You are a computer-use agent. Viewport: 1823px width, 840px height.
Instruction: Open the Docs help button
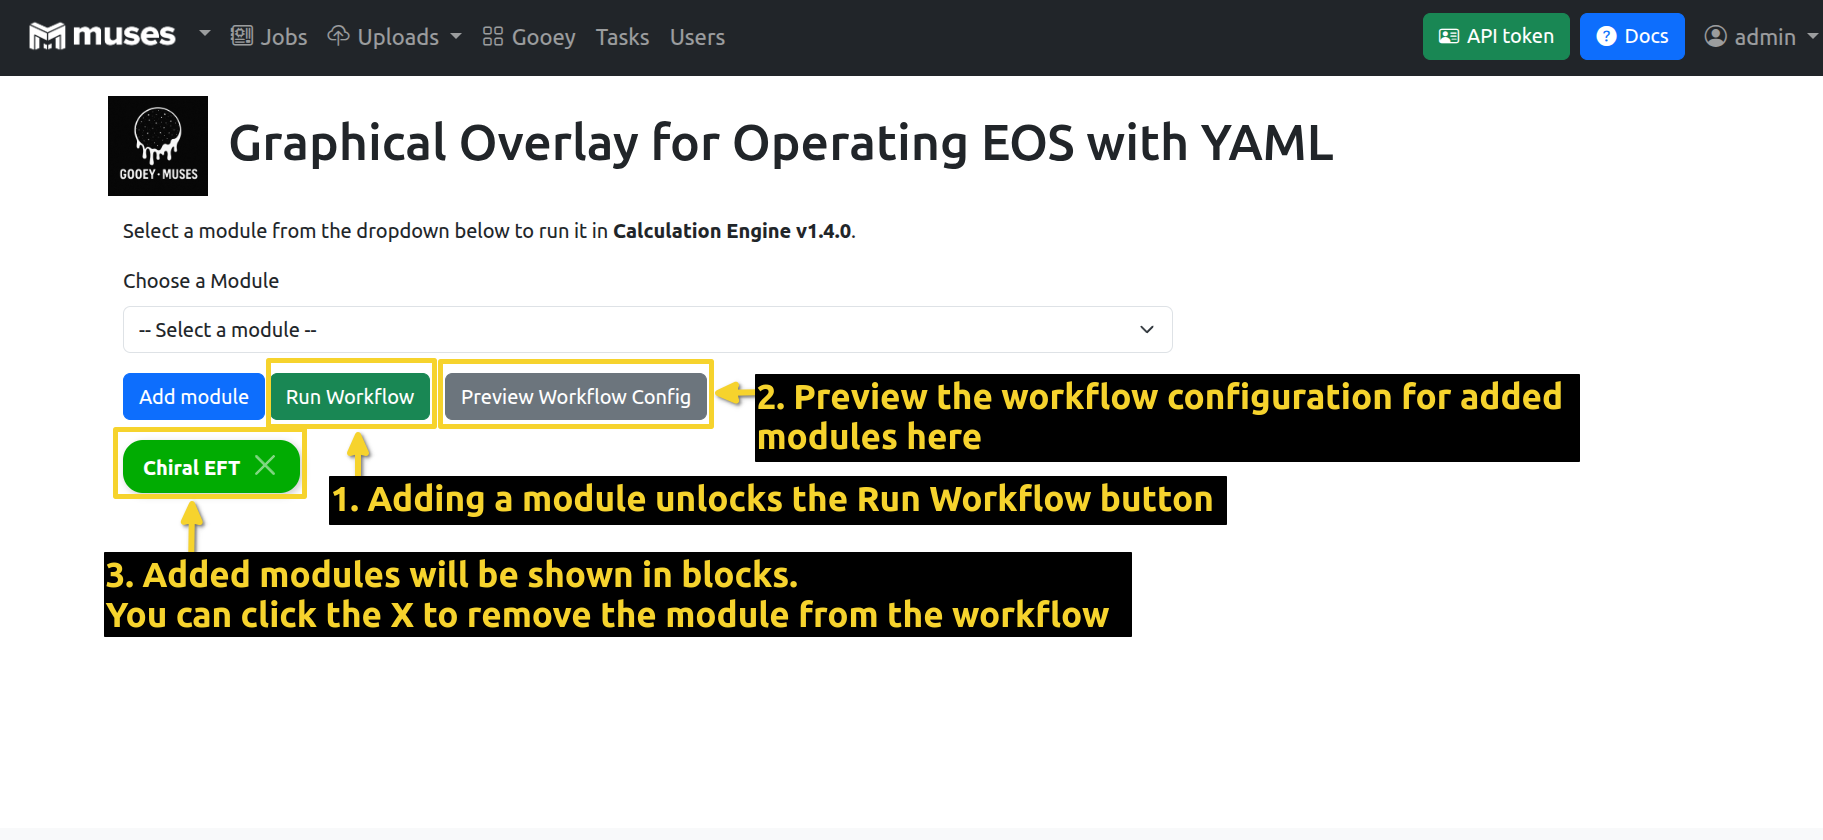coord(1632,37)
